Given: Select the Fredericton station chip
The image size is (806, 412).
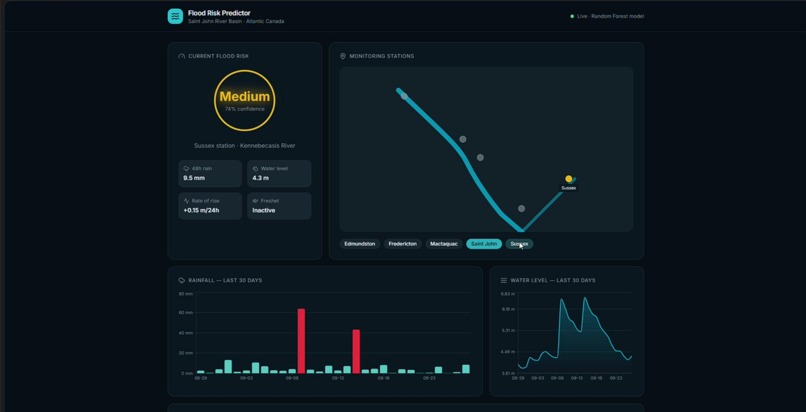Looking at the screenshot, I should pos(403,244).
